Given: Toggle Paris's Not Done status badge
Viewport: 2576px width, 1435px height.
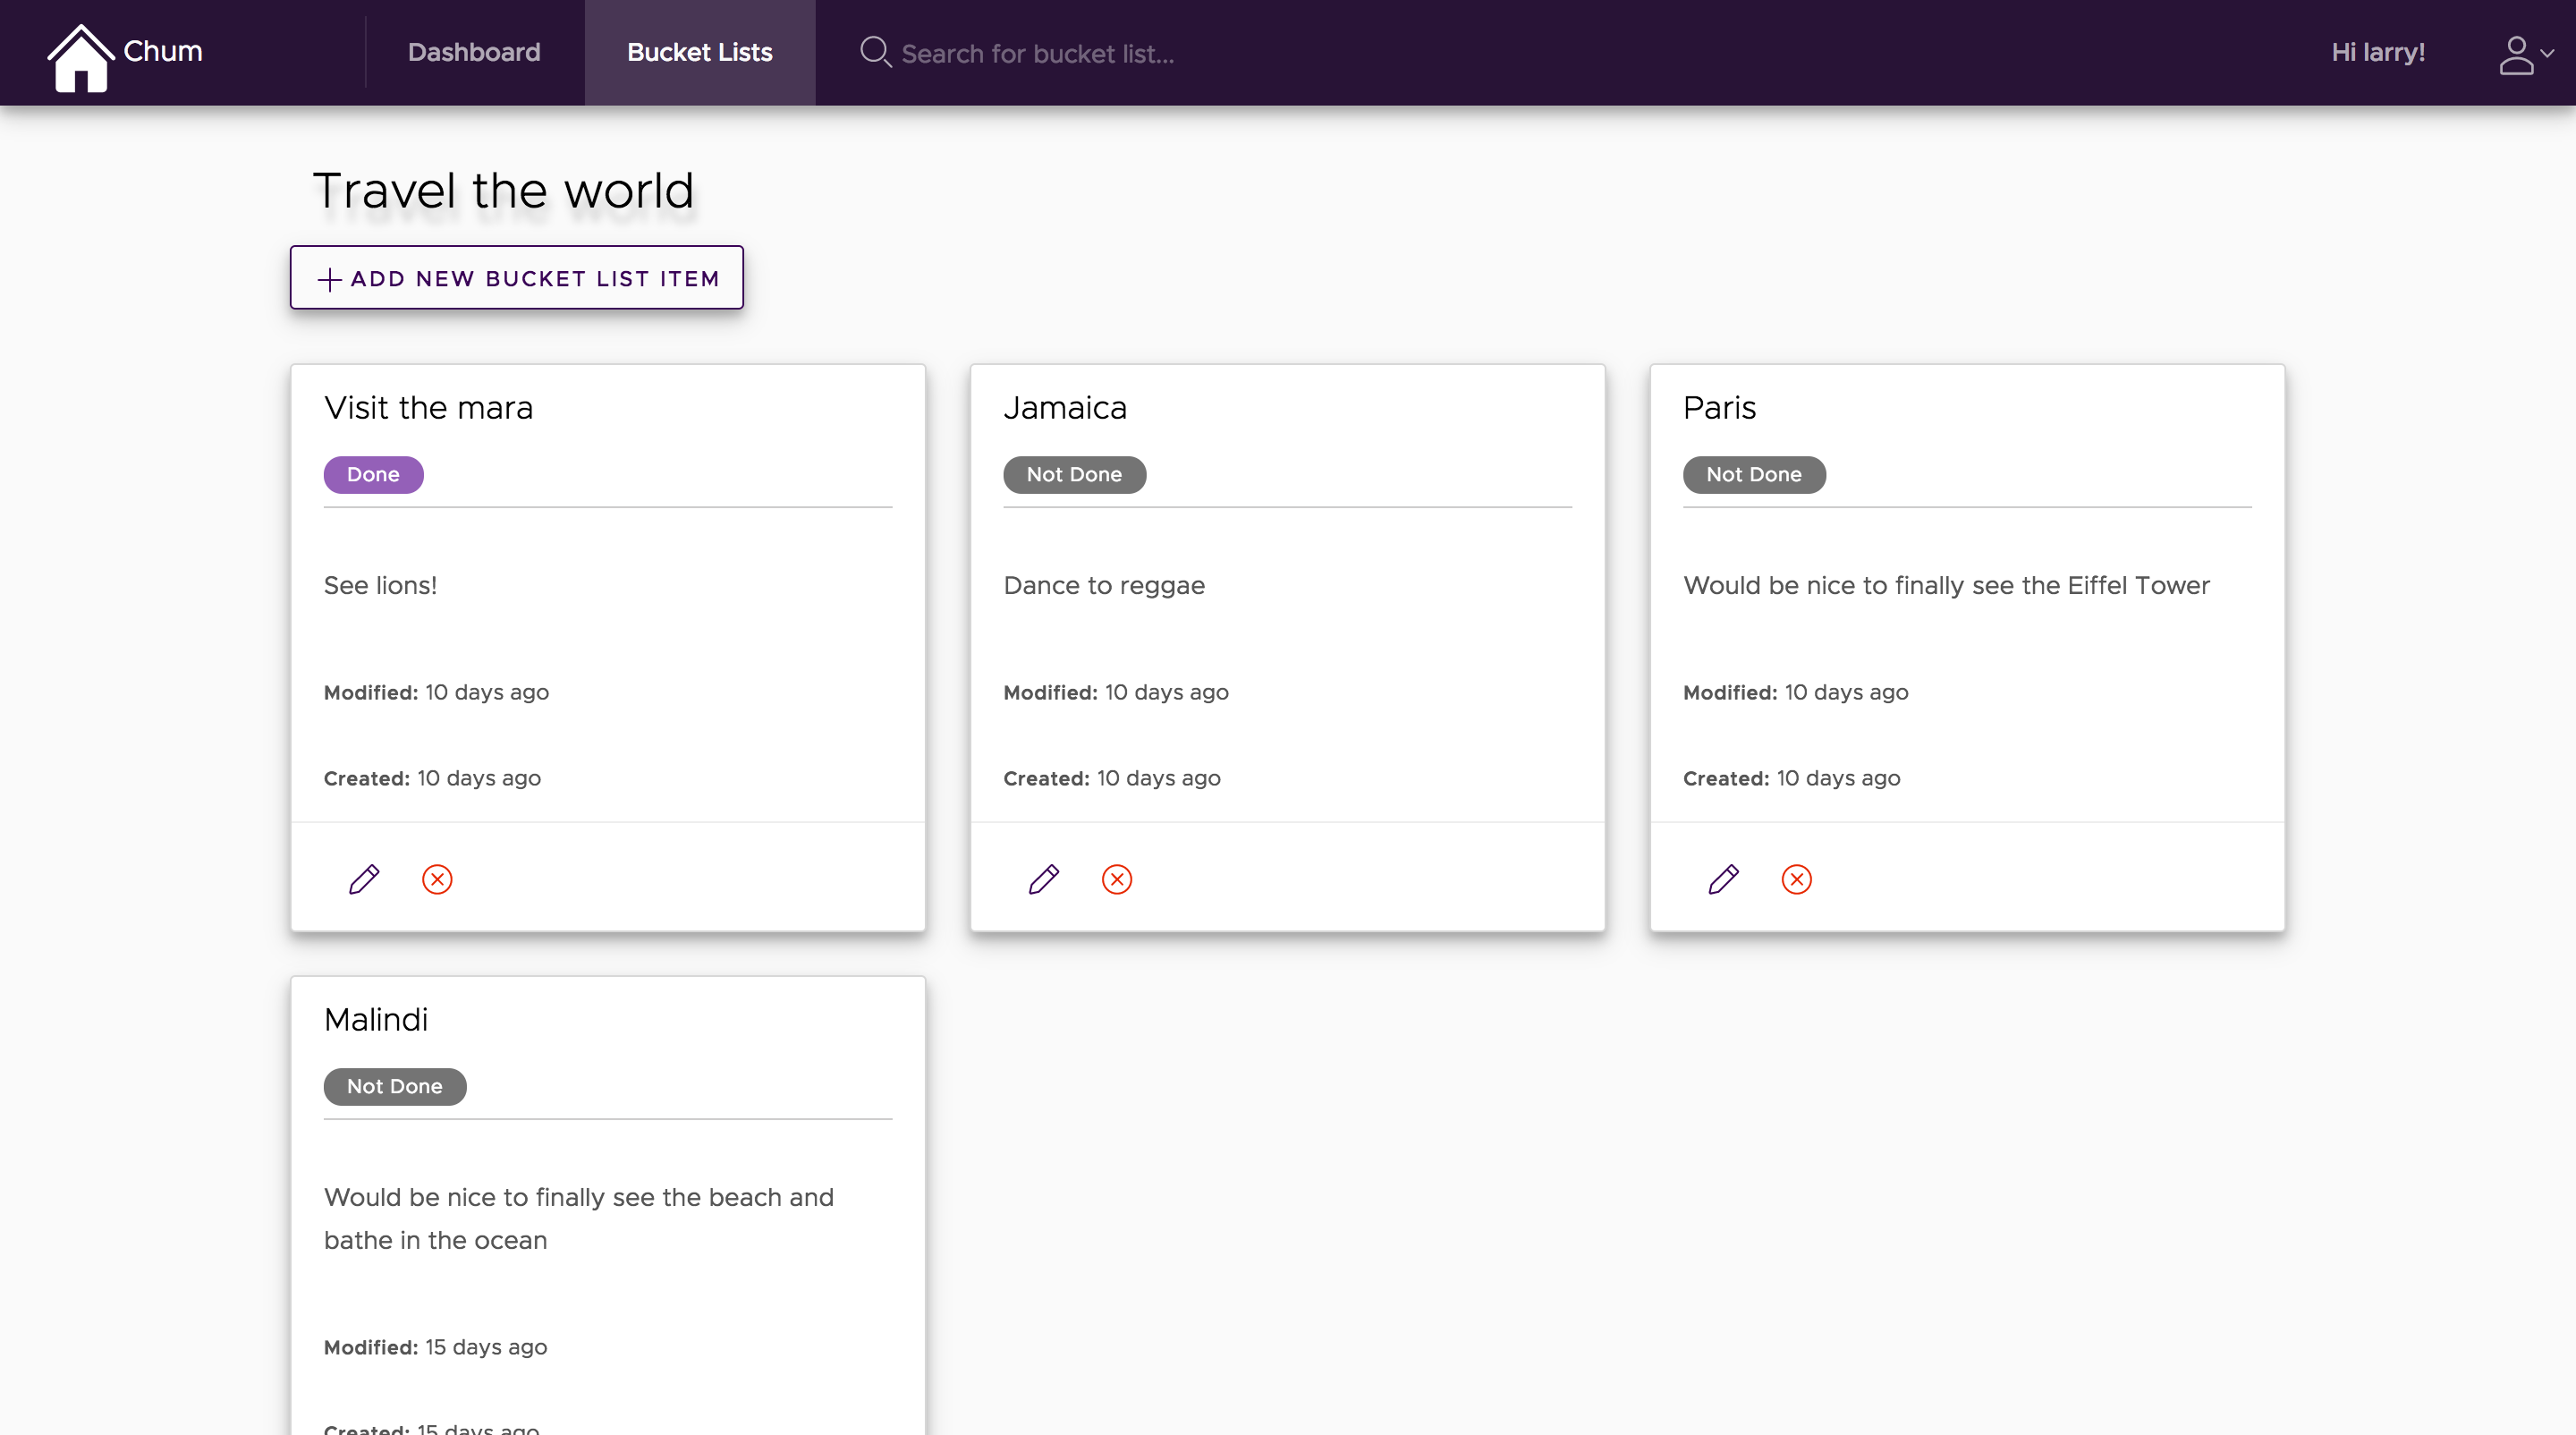Looking at the screenshot, I should [1754, 474].
